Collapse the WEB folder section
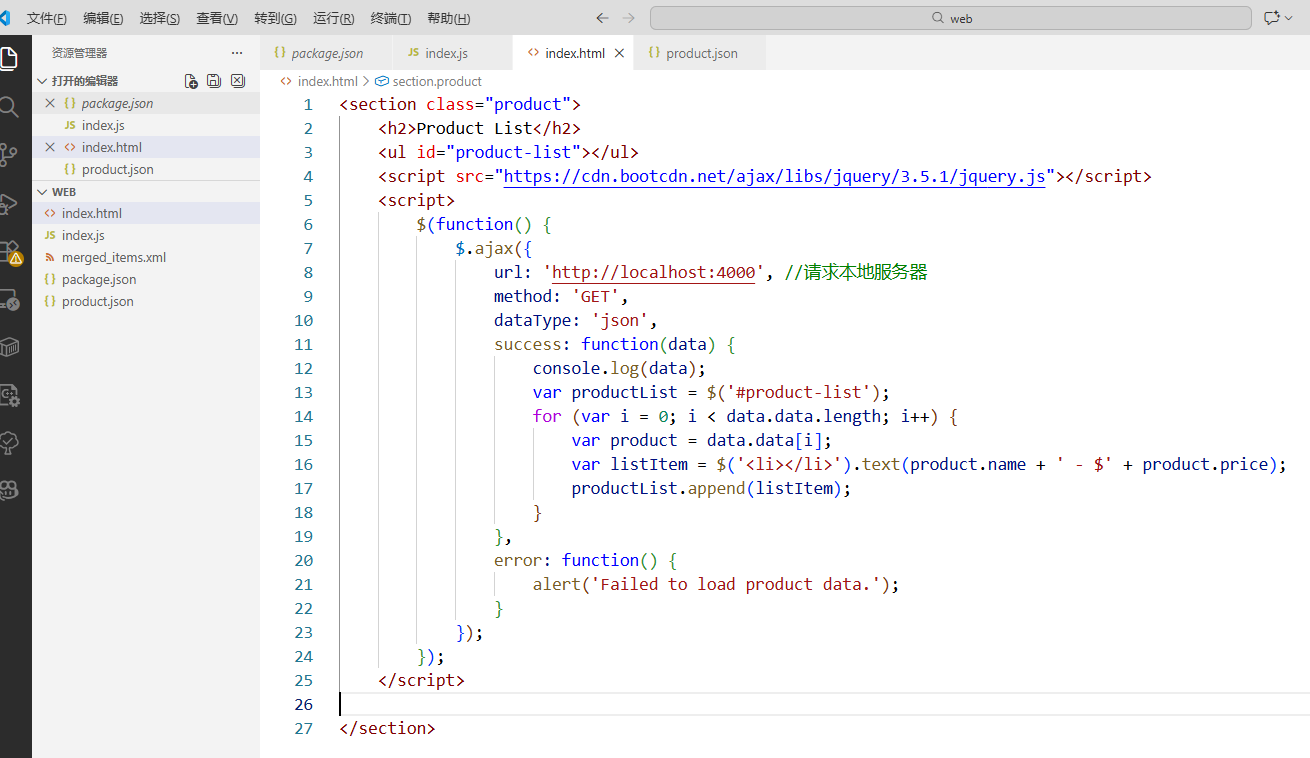The image size is (1310, 758). (42, 191)
